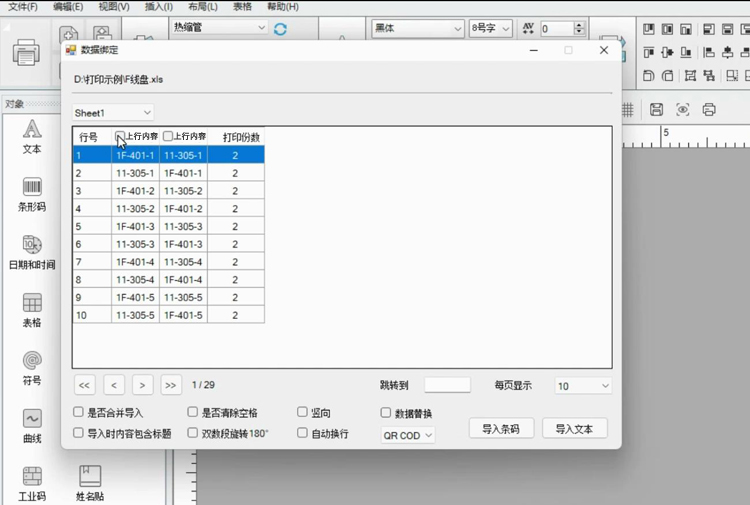Go to previous page with < button

click(x=114, y=385)
